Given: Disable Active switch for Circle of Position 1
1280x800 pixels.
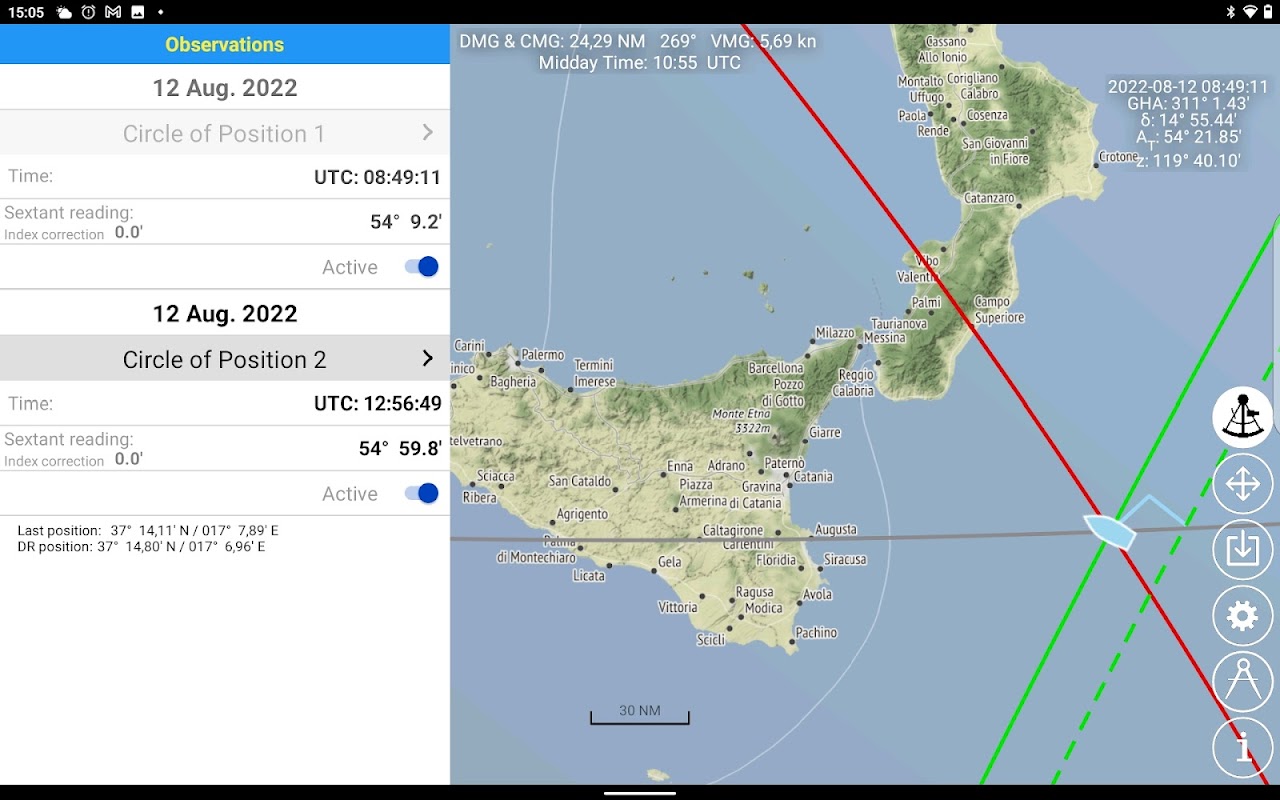Looking at the screenshot, I should 421,267.
